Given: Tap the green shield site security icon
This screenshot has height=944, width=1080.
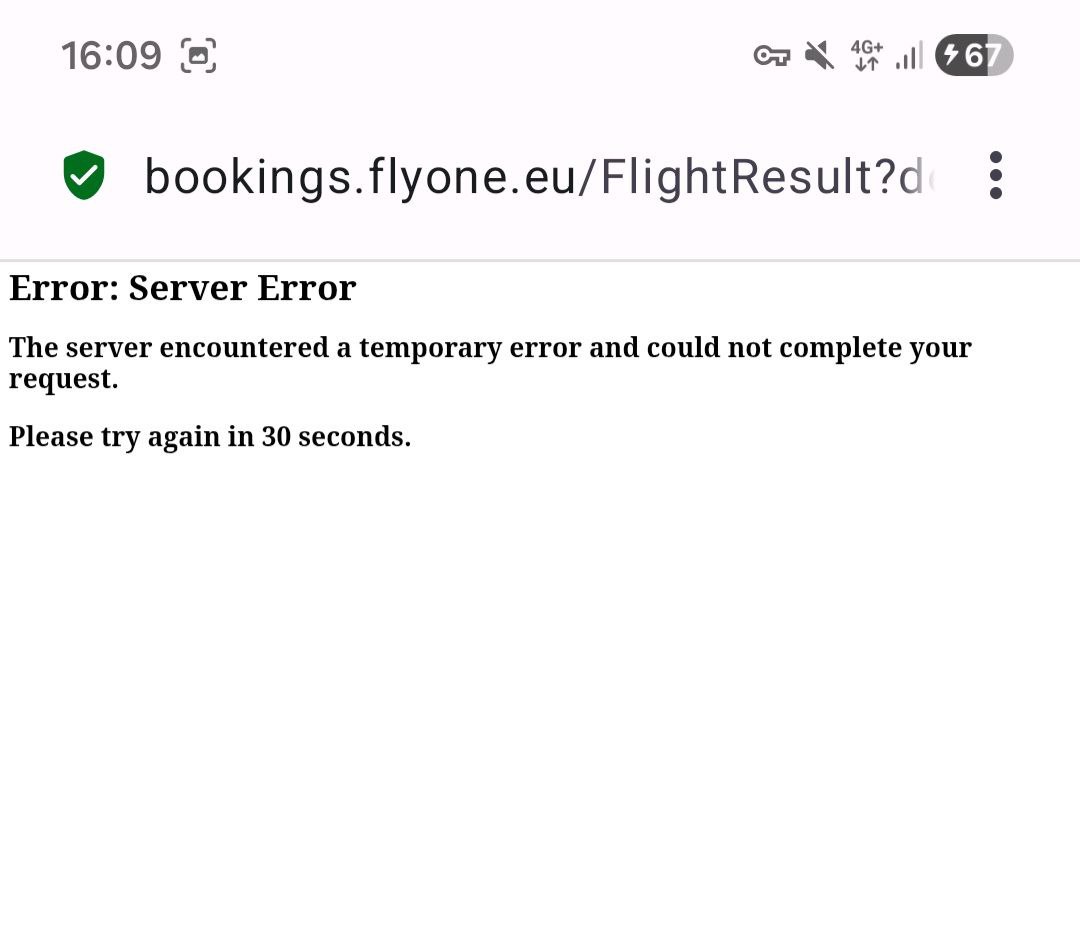Looking at the screenshot, I should (84, 176).
